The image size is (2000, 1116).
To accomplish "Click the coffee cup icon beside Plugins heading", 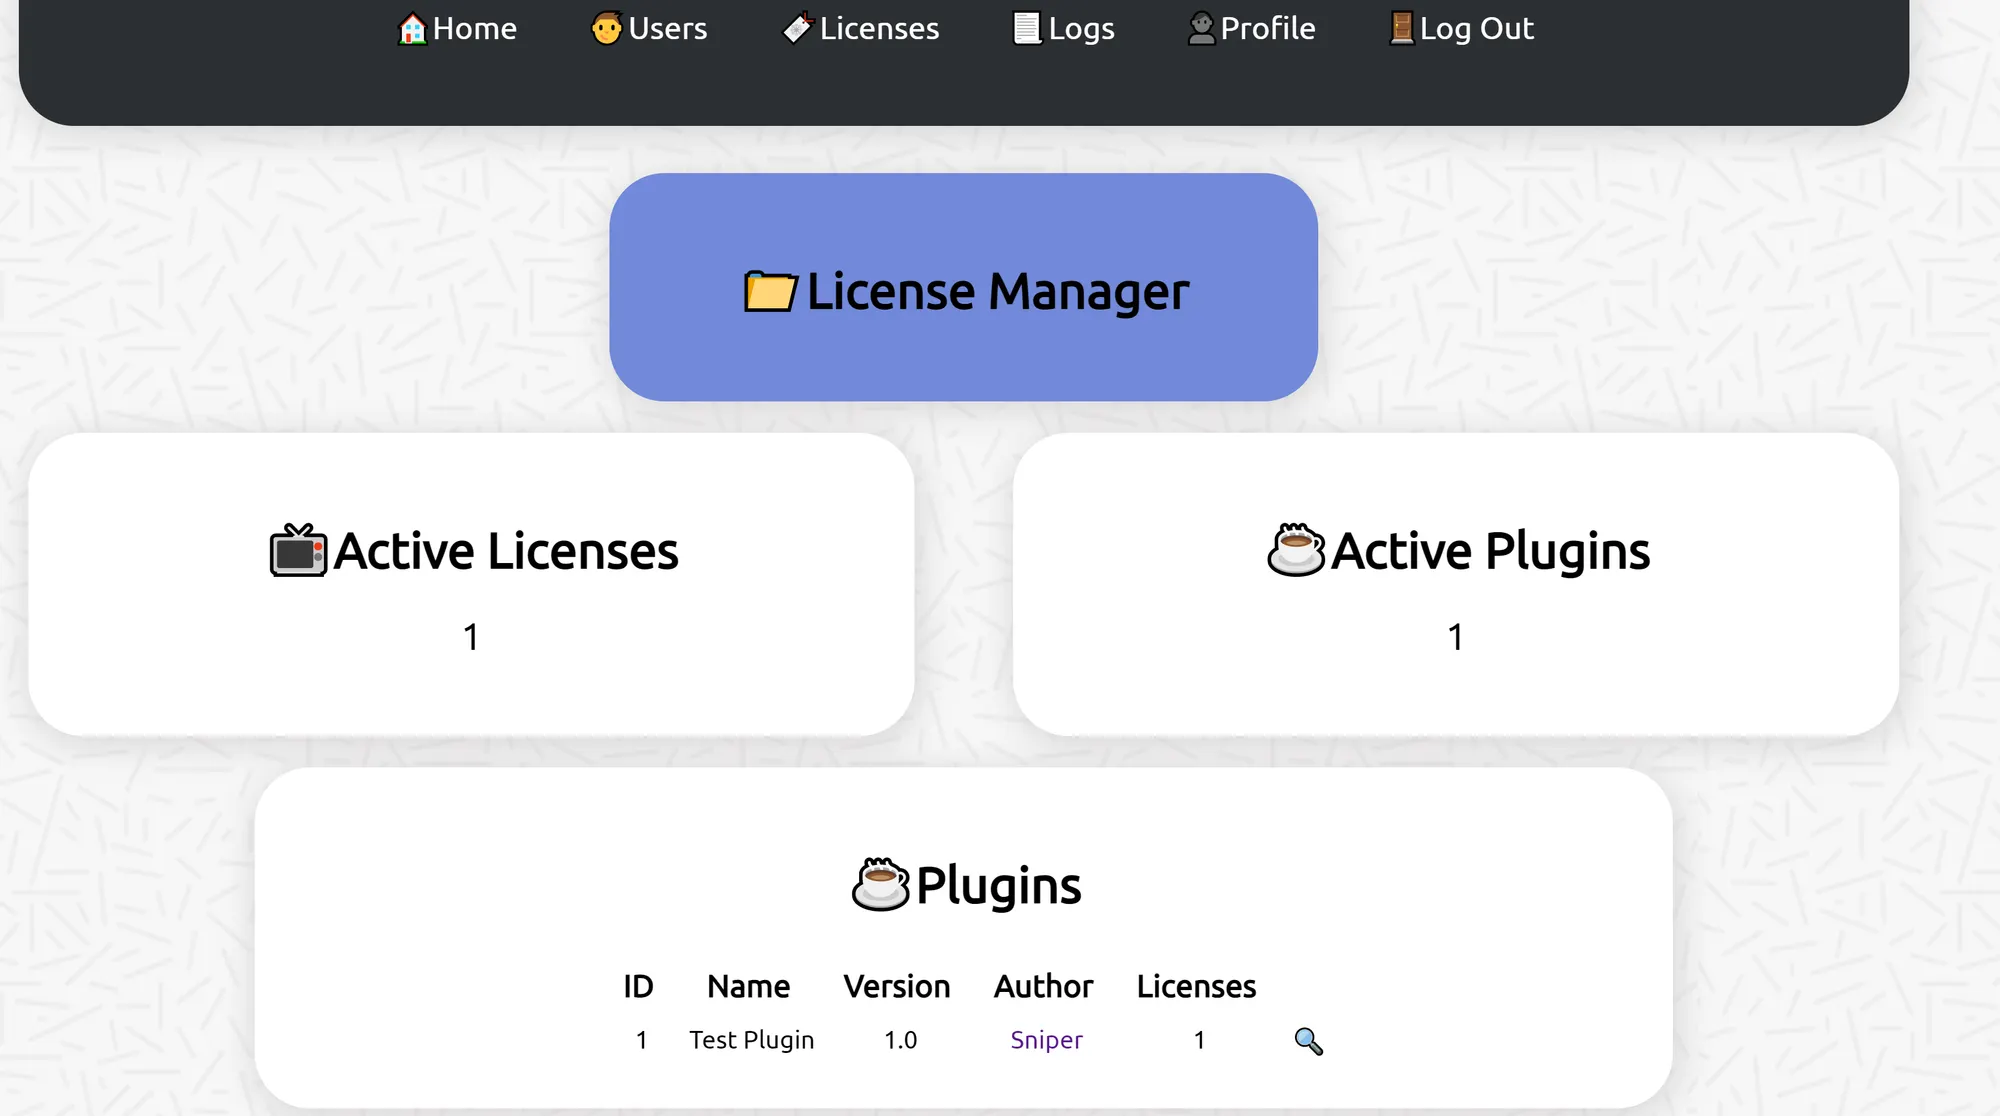I will [880, 885].
